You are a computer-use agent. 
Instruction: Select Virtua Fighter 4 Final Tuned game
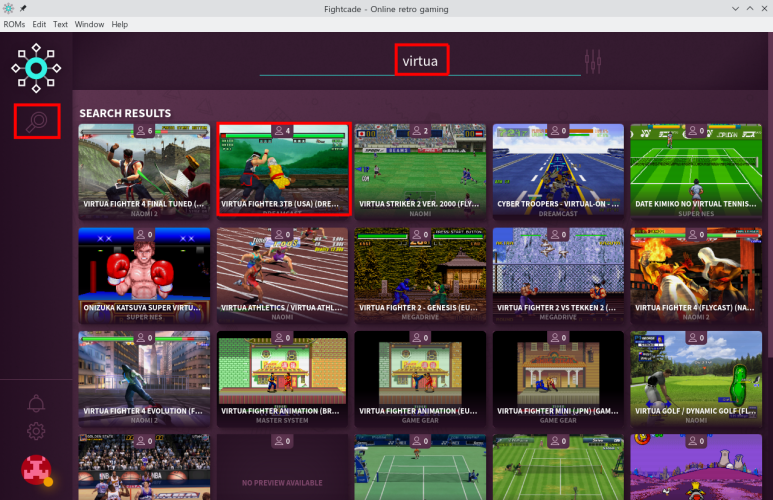click(144, 171)
